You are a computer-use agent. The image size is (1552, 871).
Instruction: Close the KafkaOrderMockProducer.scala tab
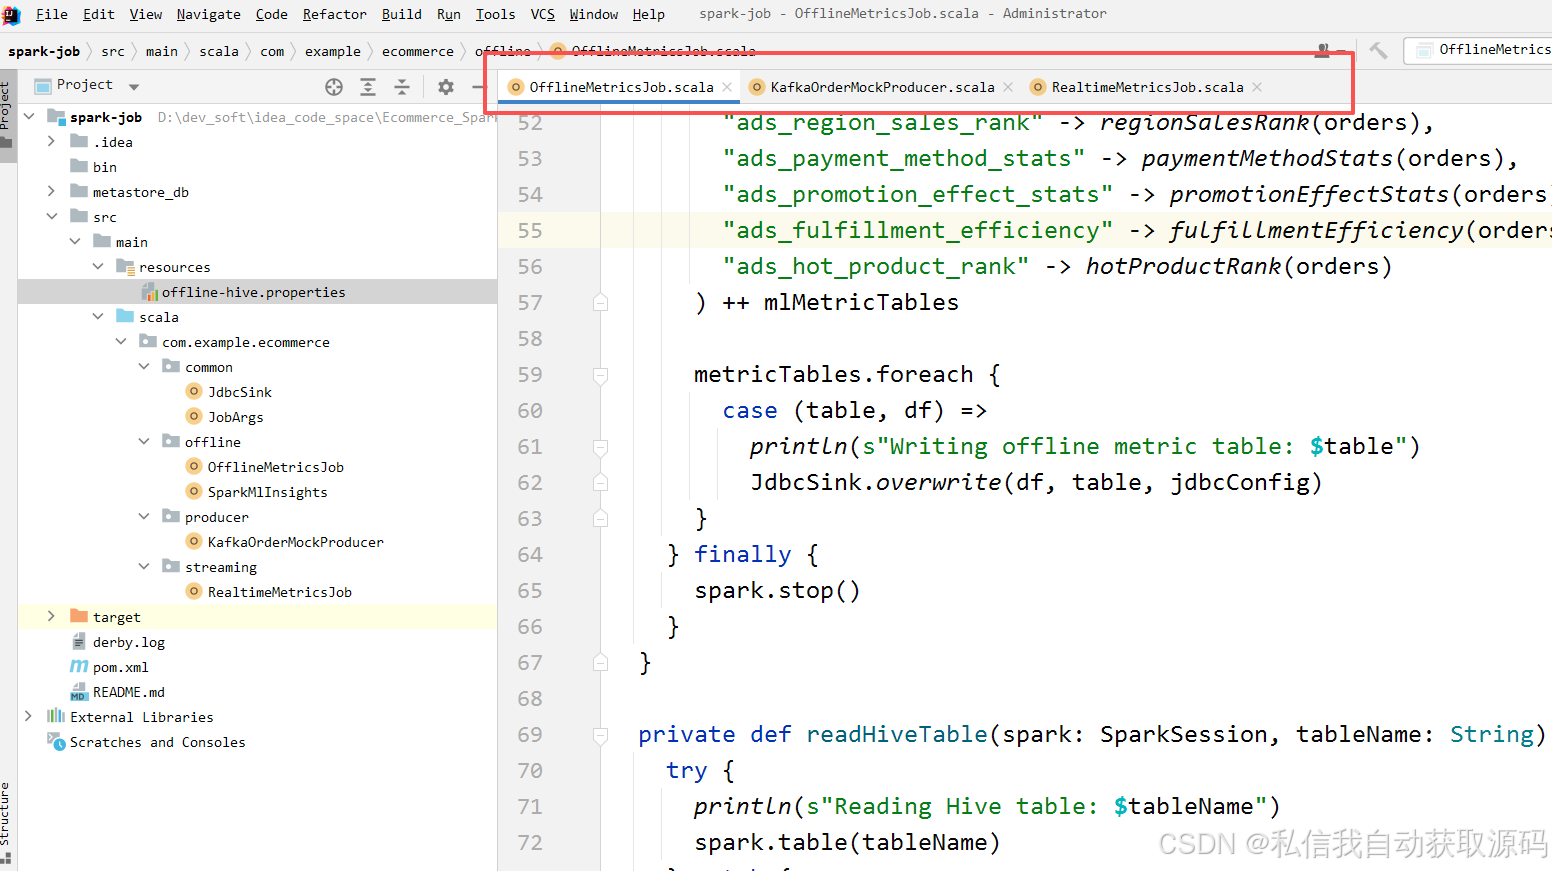(x=1008, y=87)
